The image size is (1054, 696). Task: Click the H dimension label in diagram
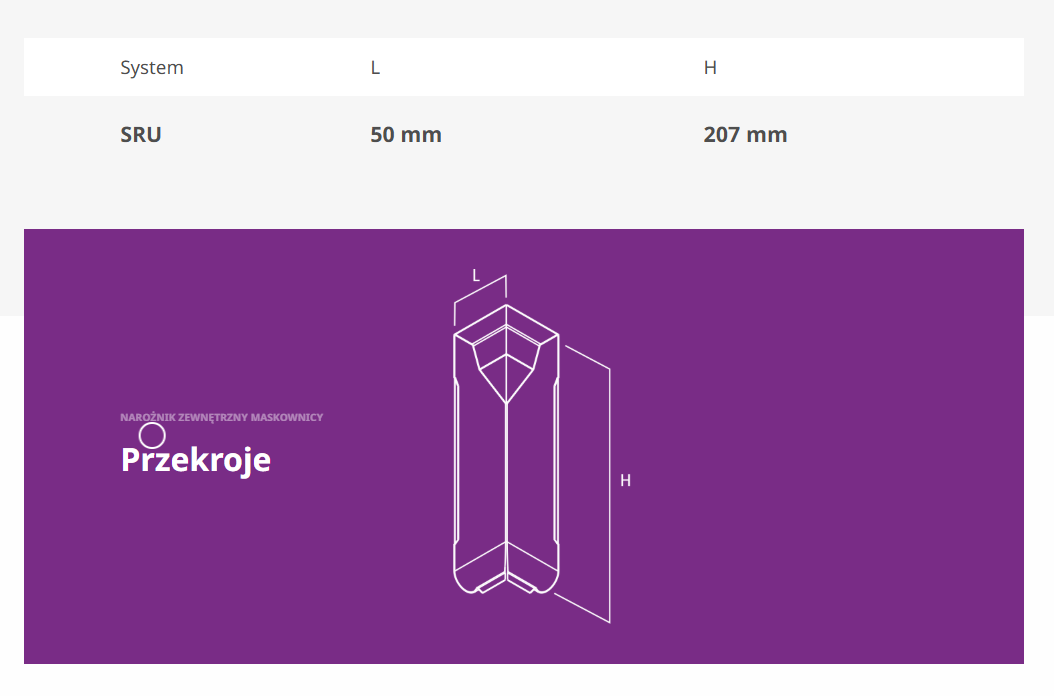click(625, 481)
